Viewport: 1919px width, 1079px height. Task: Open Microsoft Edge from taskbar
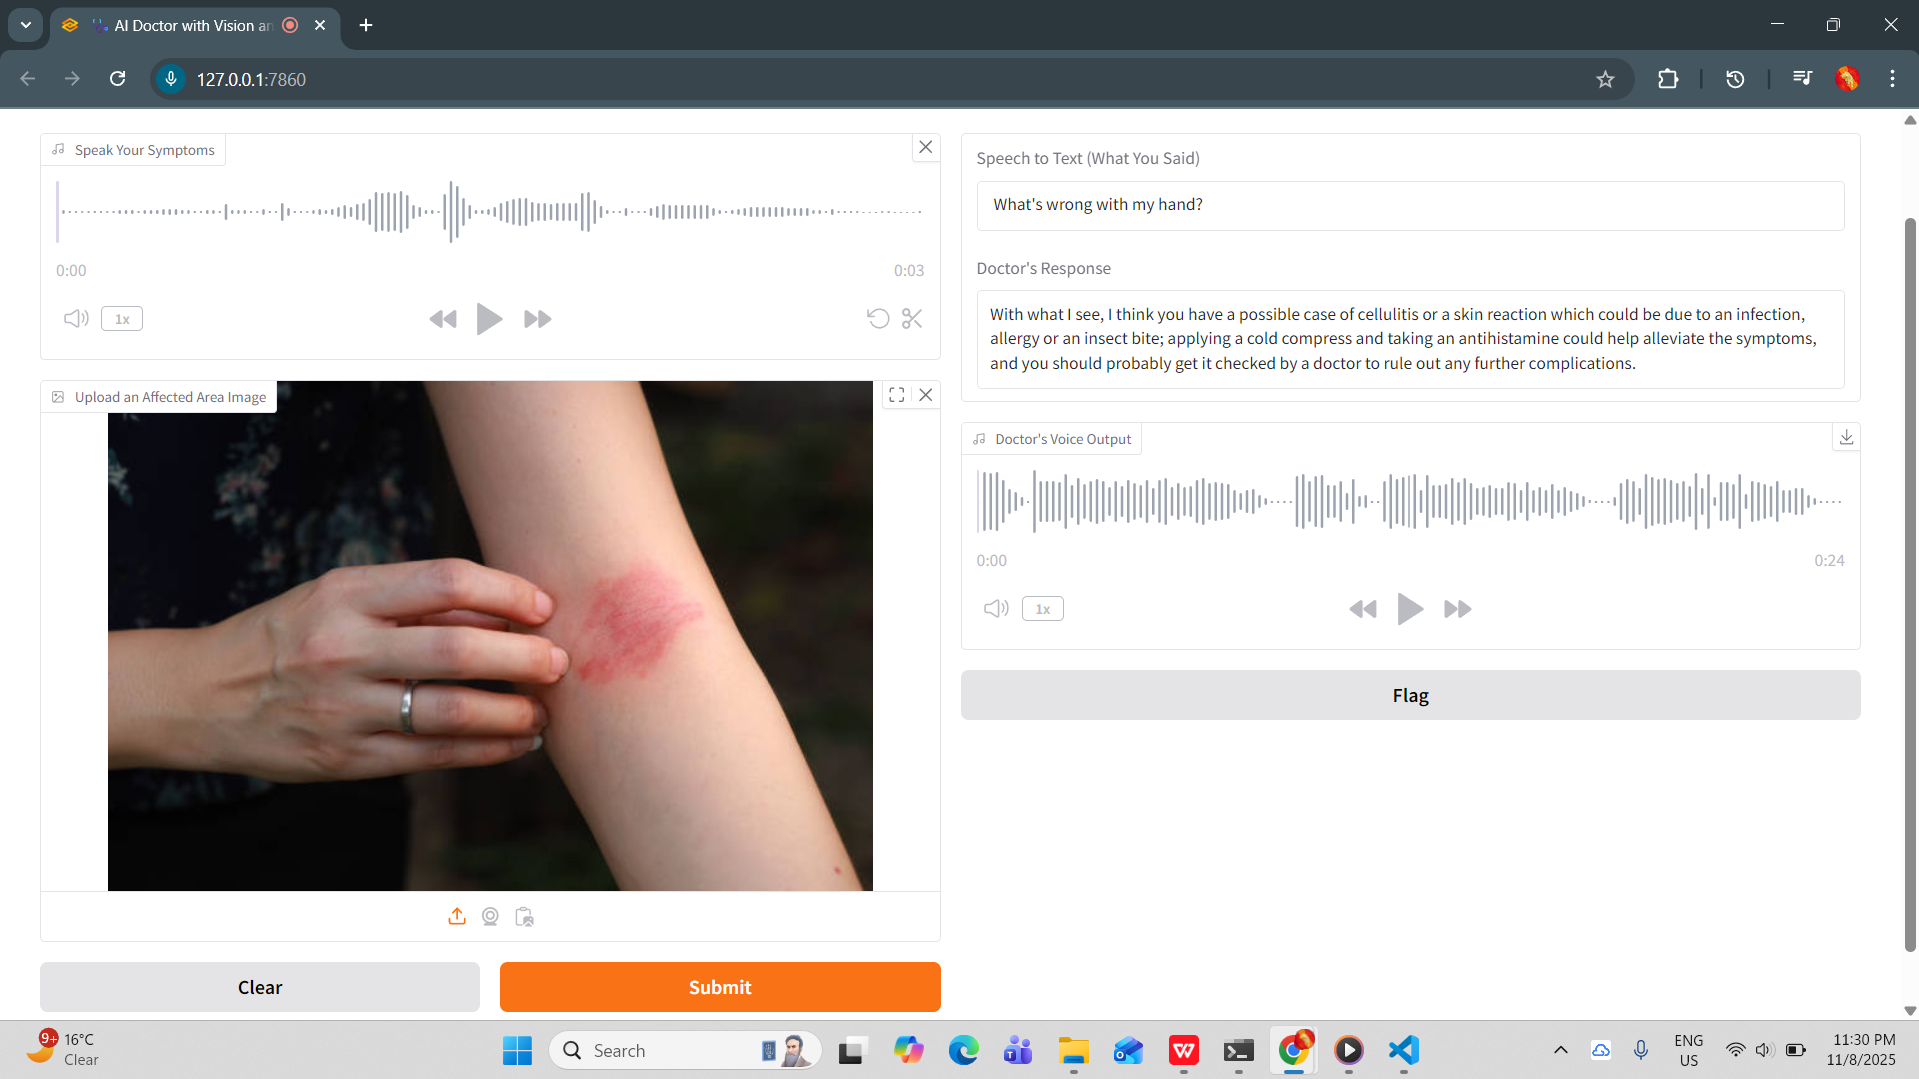pos(963,1050)
